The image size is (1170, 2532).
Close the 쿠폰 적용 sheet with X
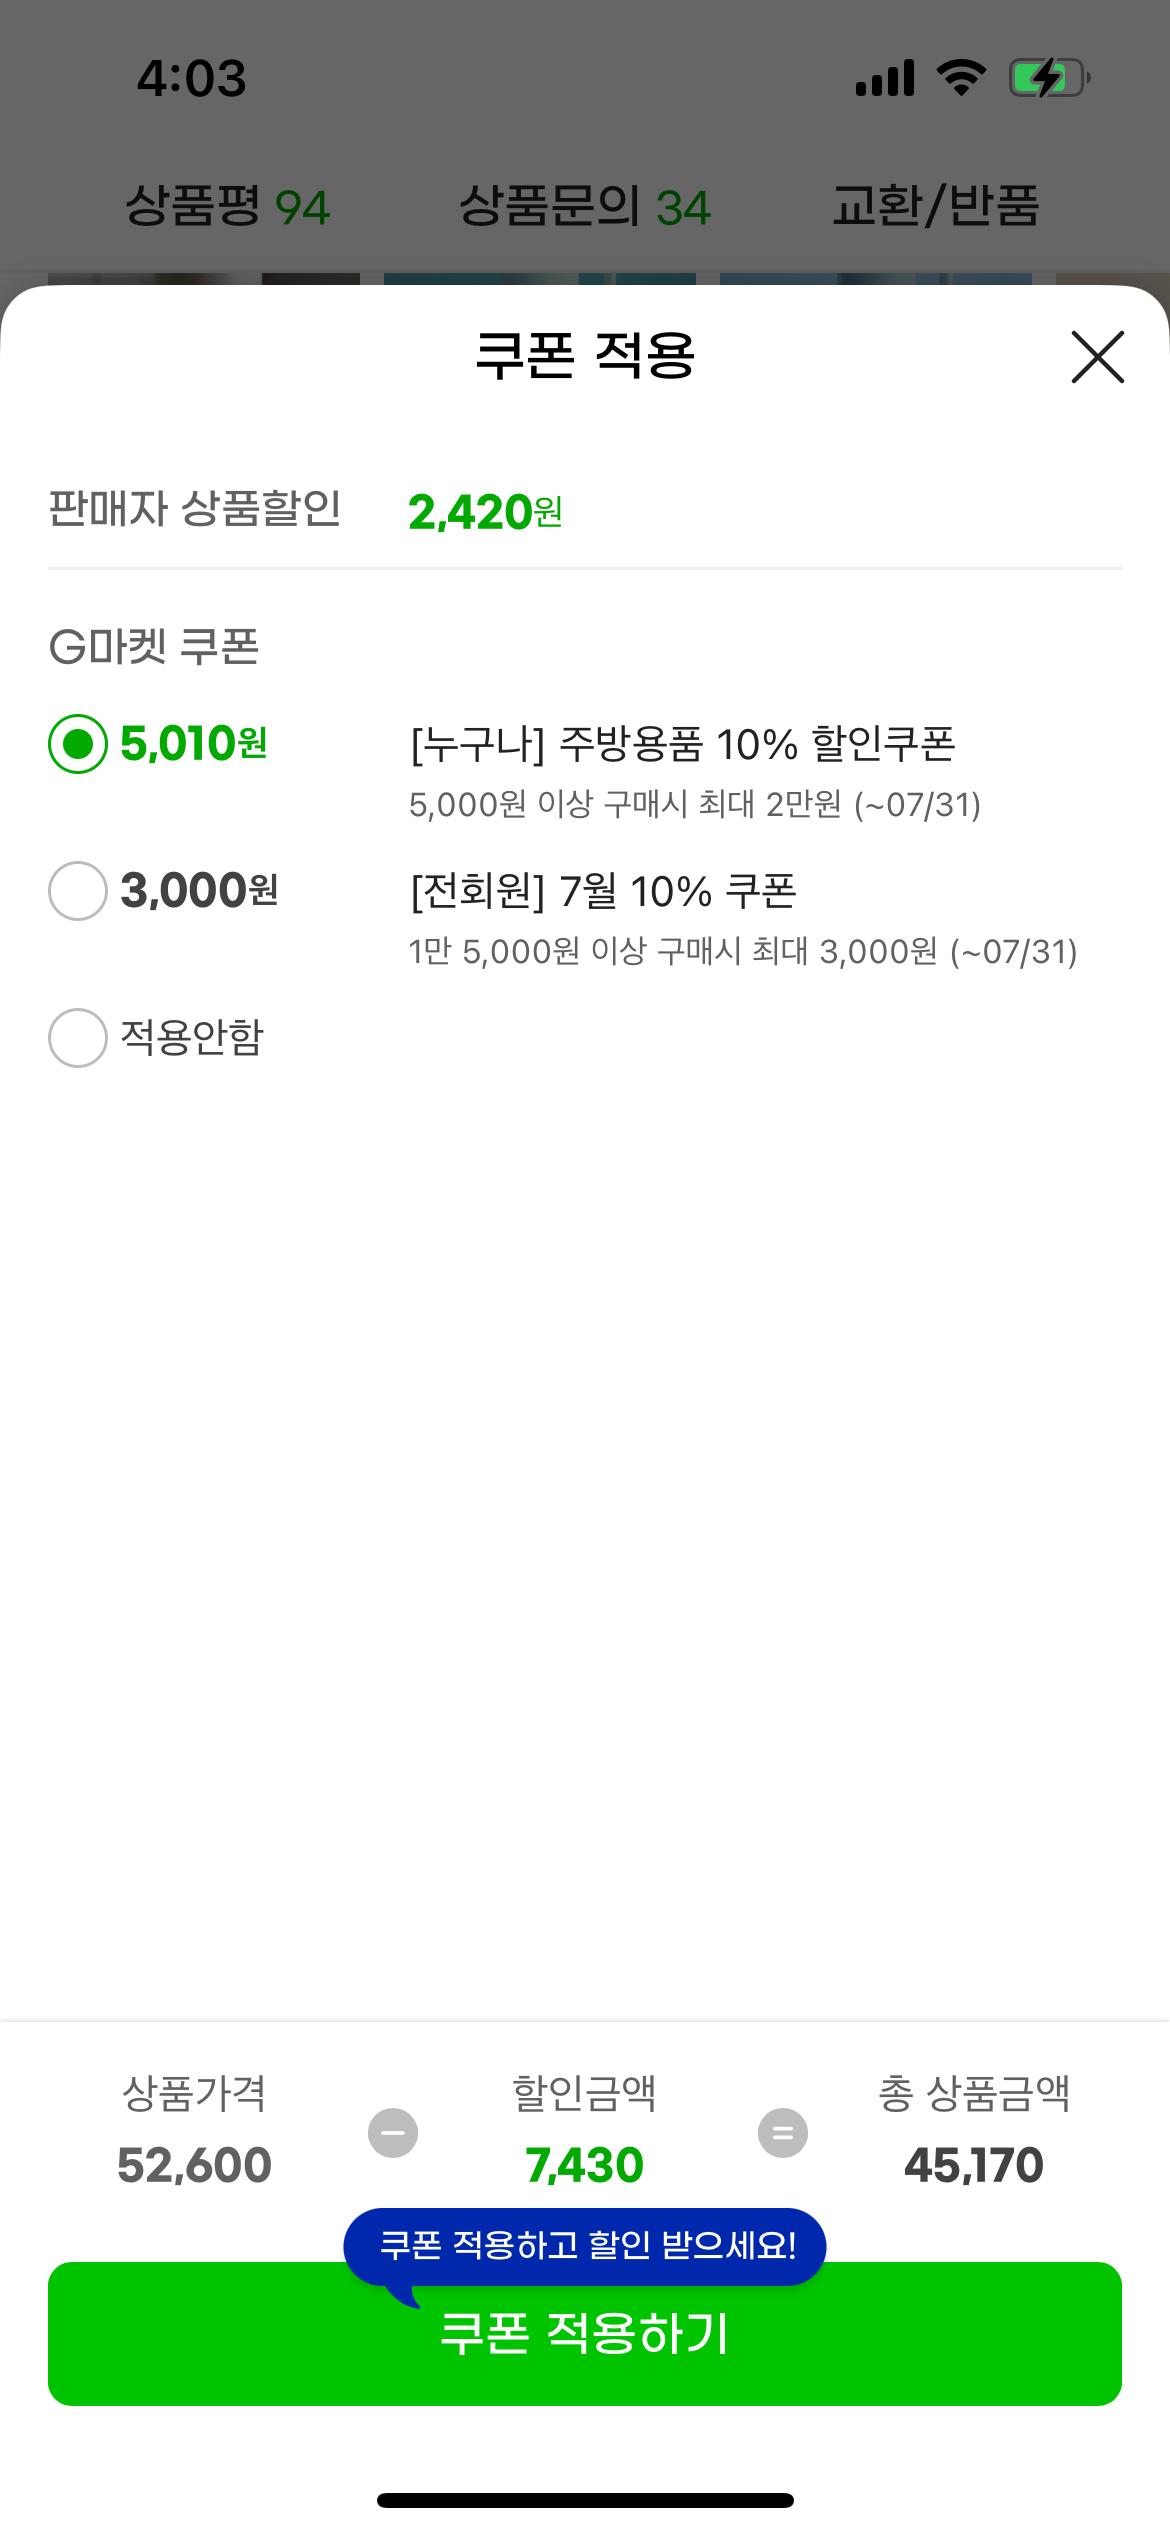point(1097,357)
